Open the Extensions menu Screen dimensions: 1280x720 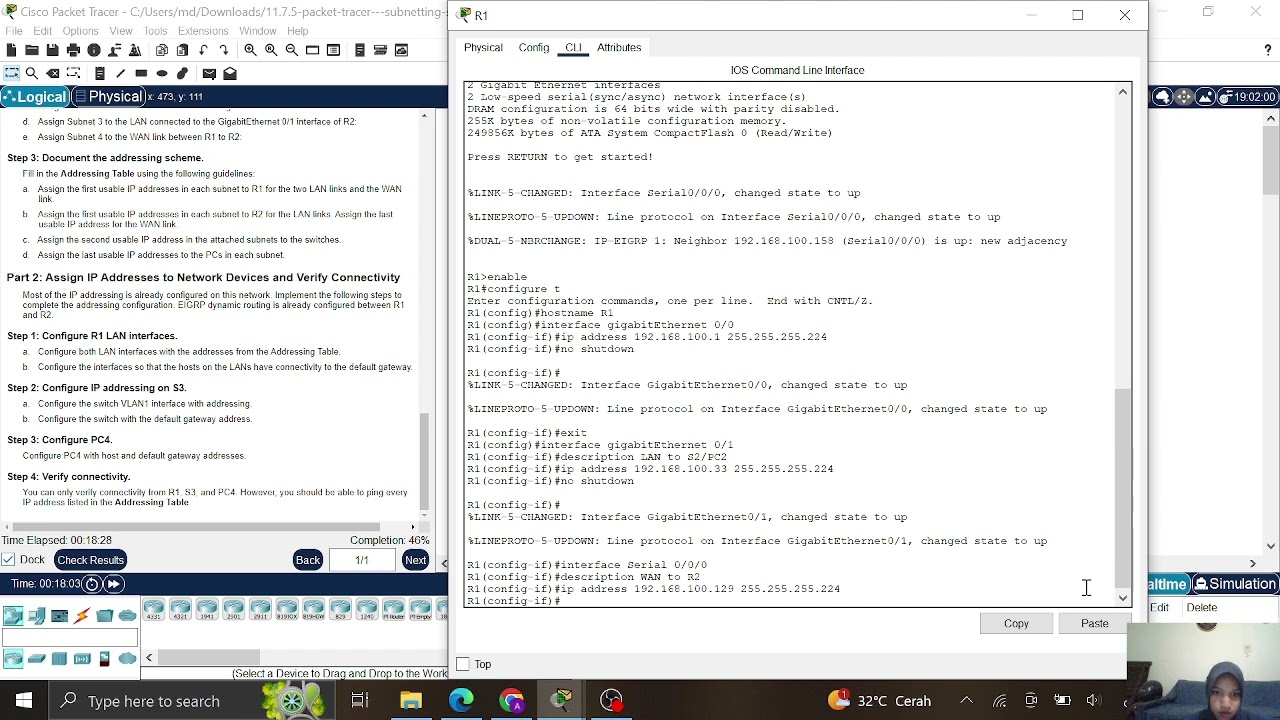[x=203, y=31]
